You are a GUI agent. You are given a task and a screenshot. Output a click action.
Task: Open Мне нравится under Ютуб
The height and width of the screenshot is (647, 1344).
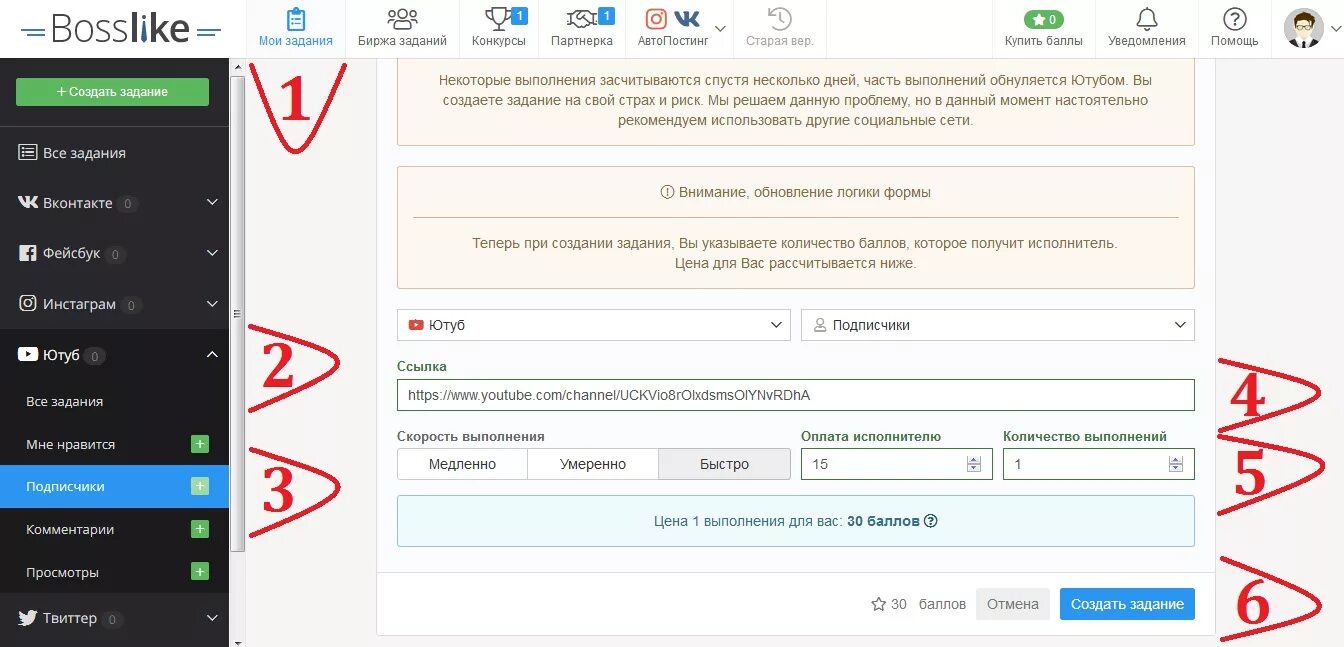(70, 444)
